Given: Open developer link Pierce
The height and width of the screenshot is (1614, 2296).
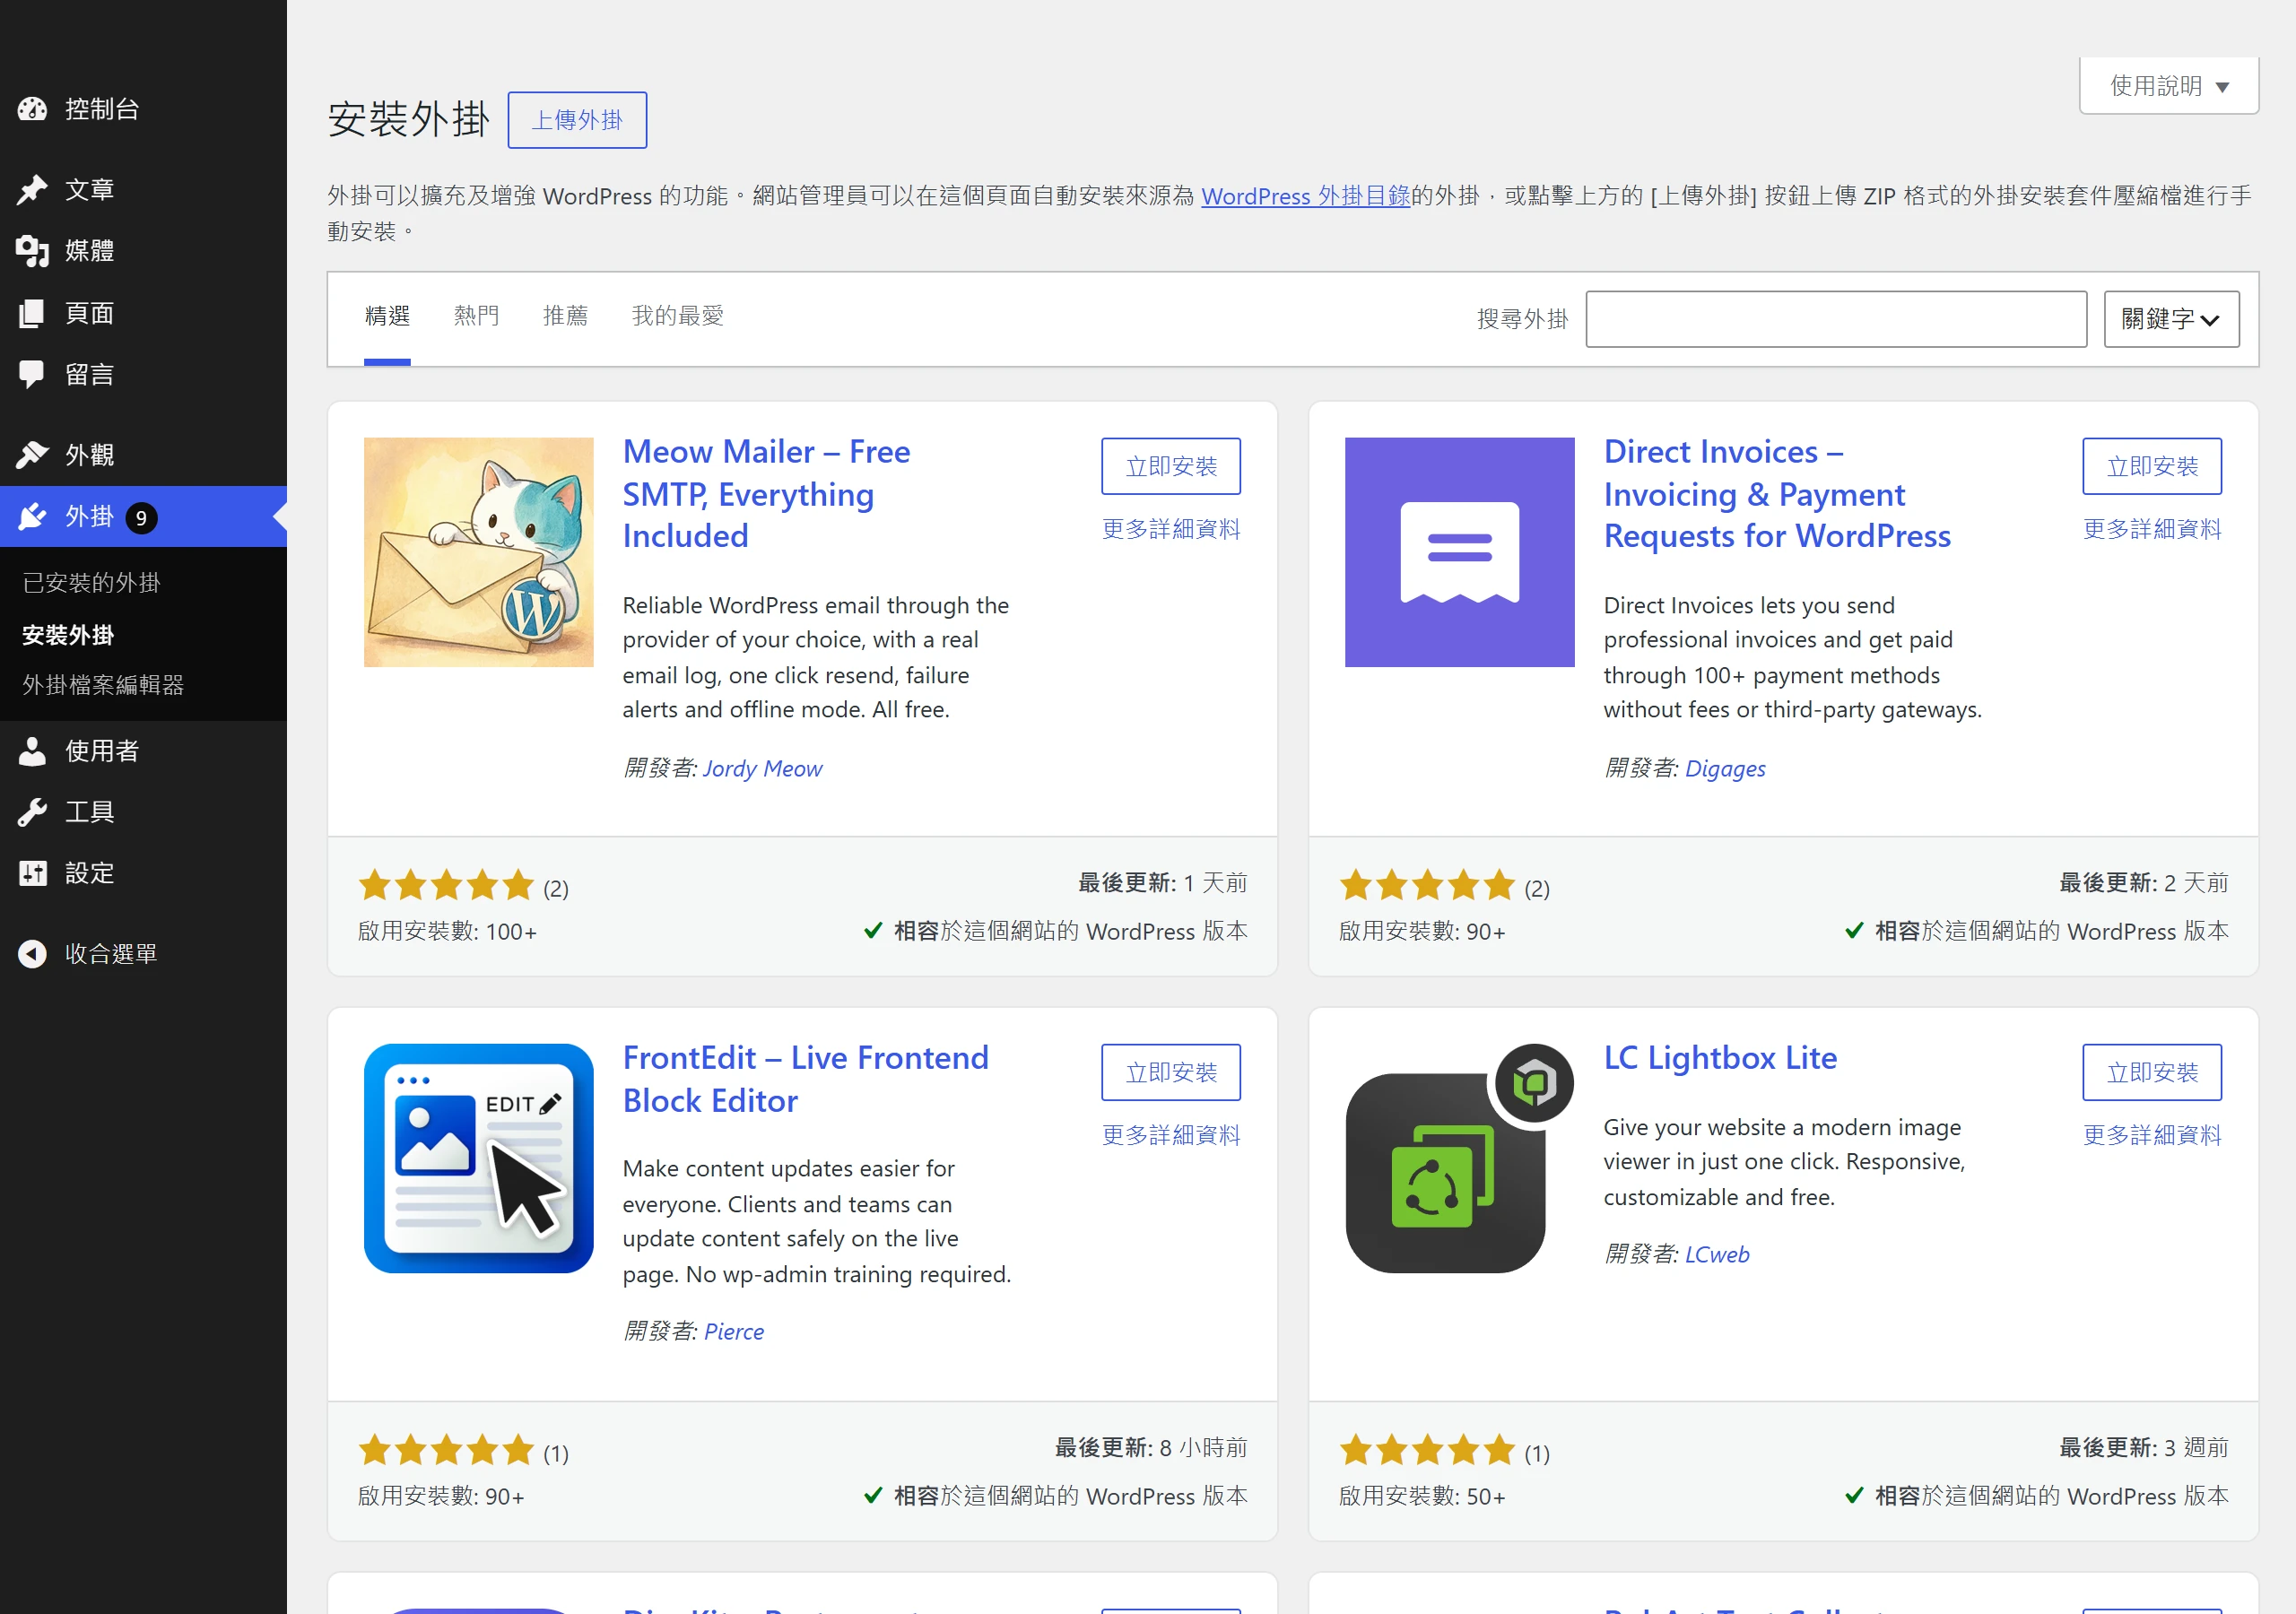Looking at the screenshot, I should point(733,1331).
